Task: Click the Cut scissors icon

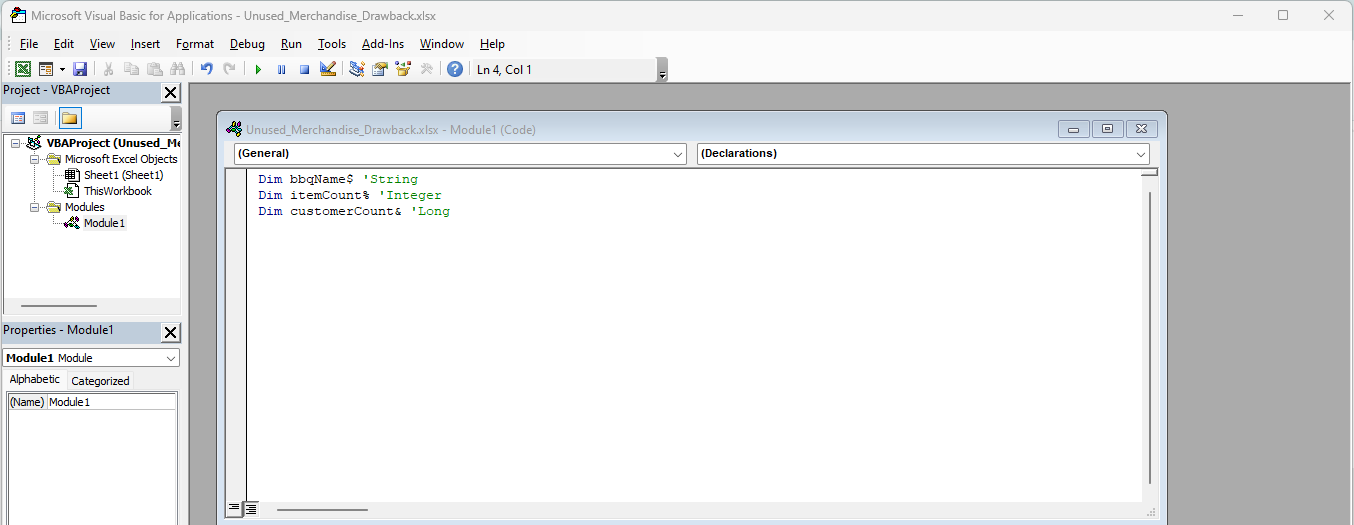Action: [108, 69]
